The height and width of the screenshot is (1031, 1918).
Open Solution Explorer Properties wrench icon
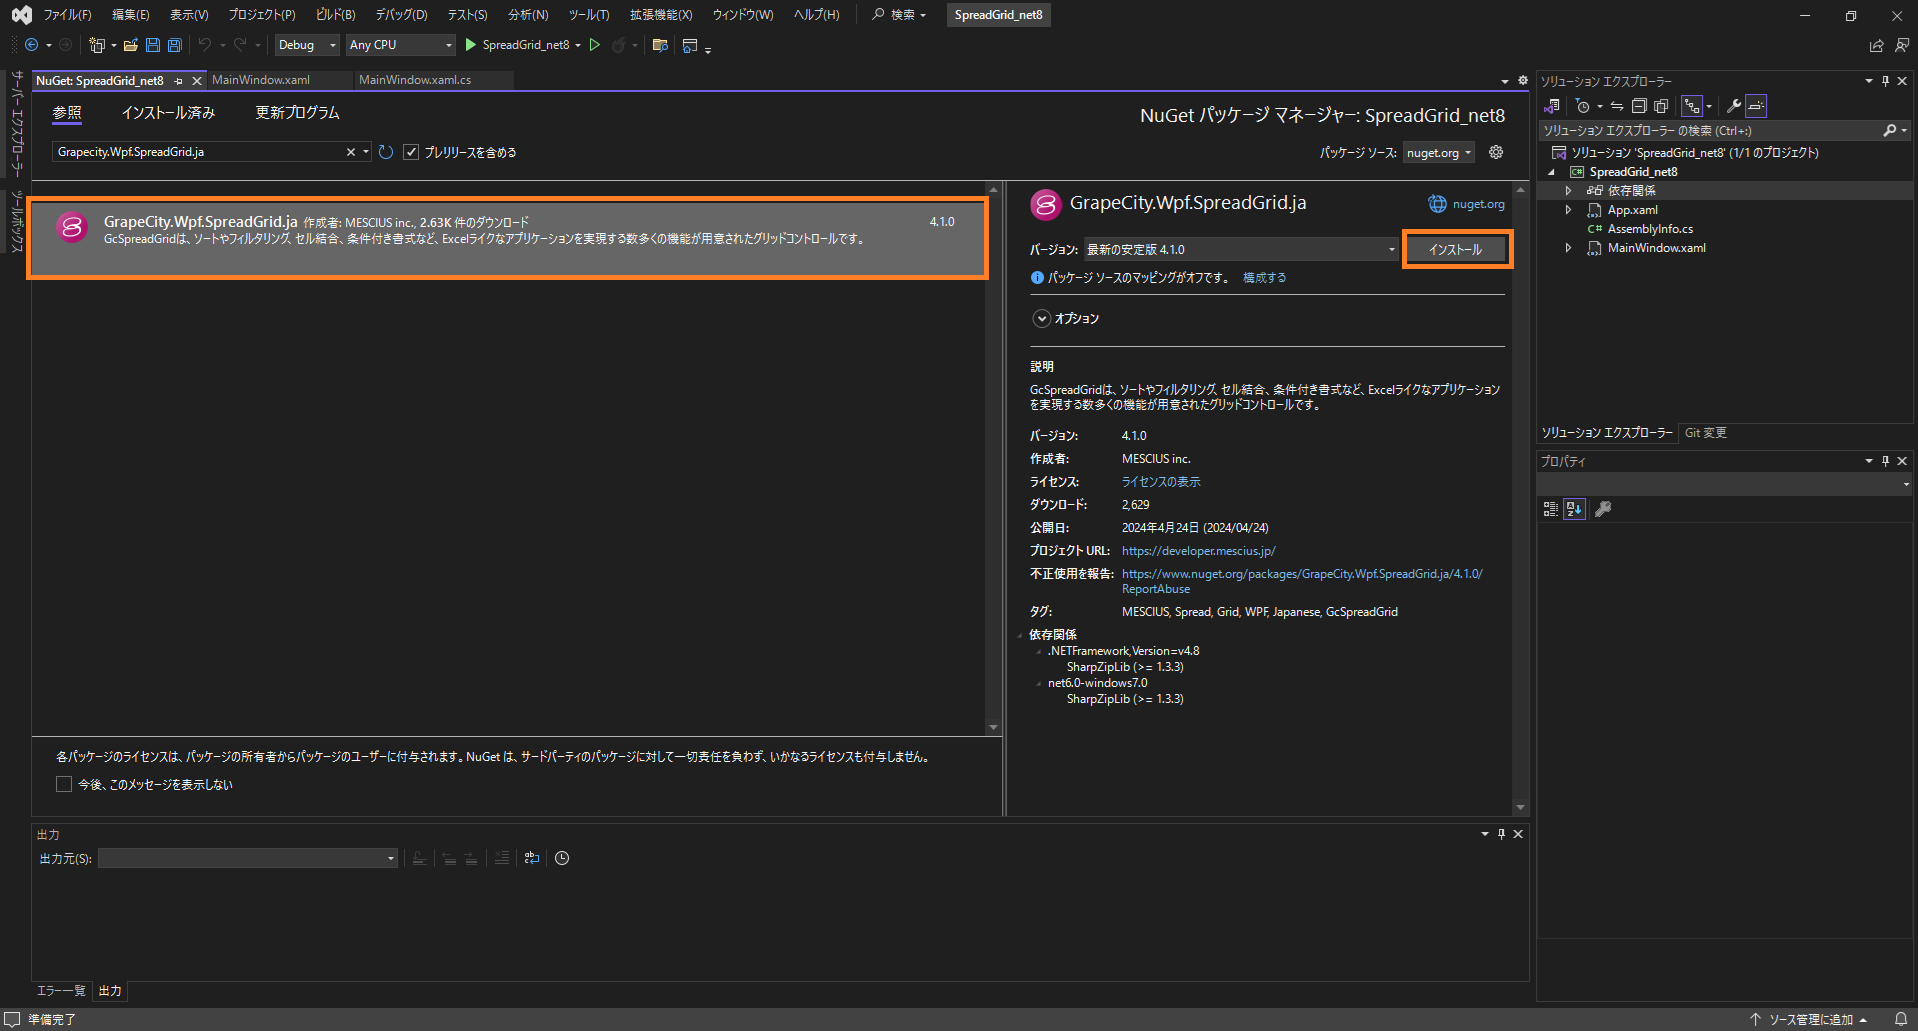tap(1734, 106)
